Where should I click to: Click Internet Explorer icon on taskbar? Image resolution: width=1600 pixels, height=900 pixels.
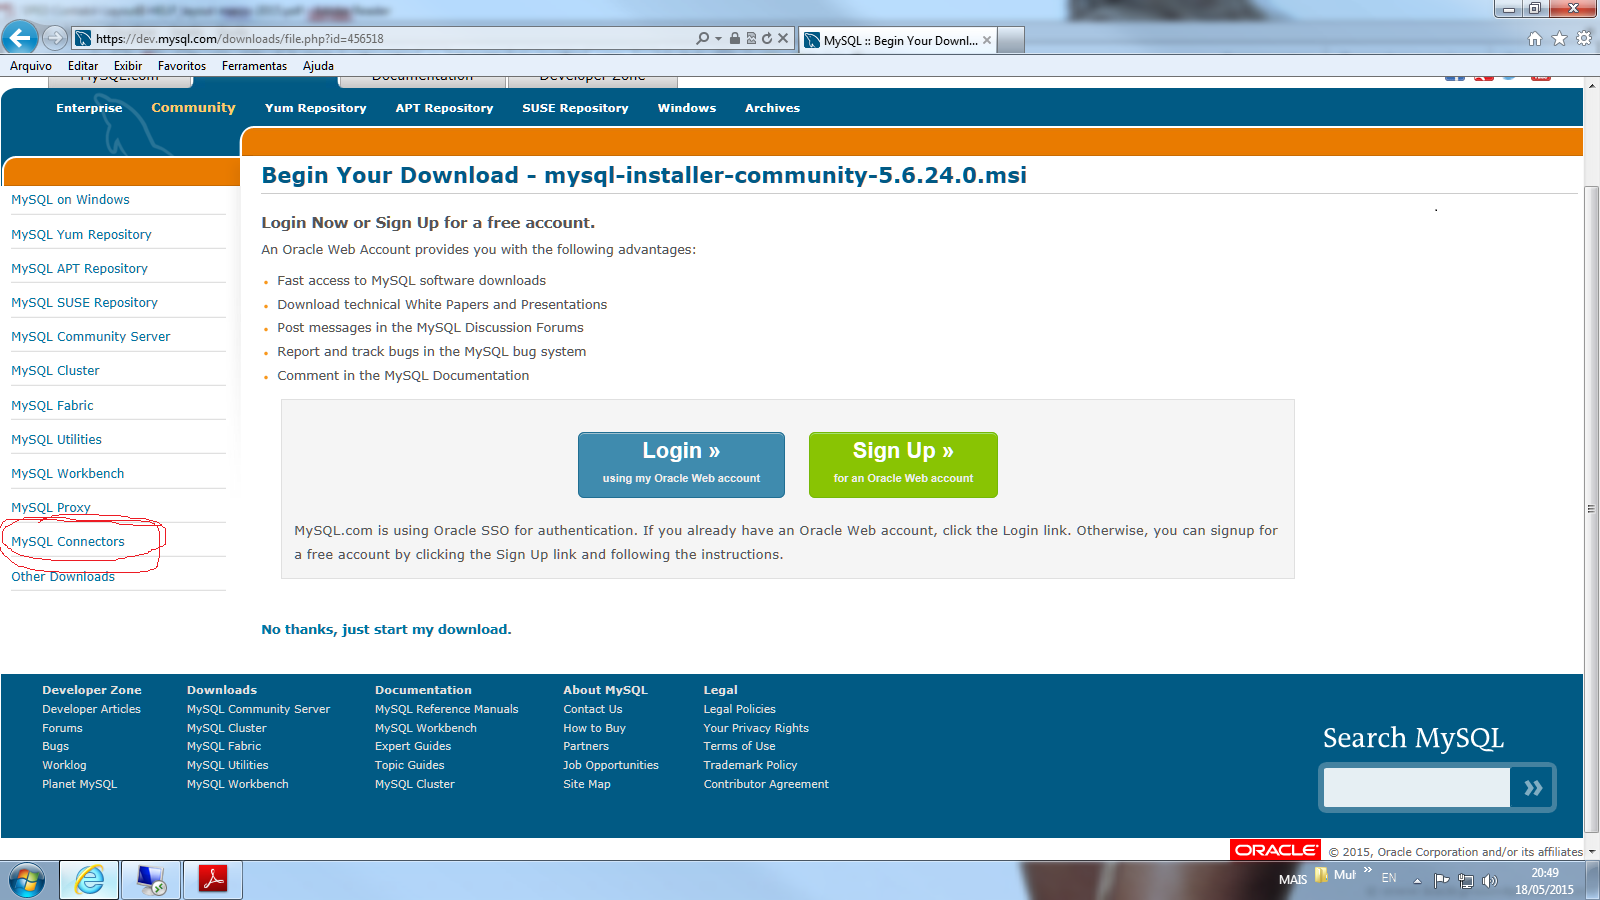pyautogui.click(x=89, y=880)
